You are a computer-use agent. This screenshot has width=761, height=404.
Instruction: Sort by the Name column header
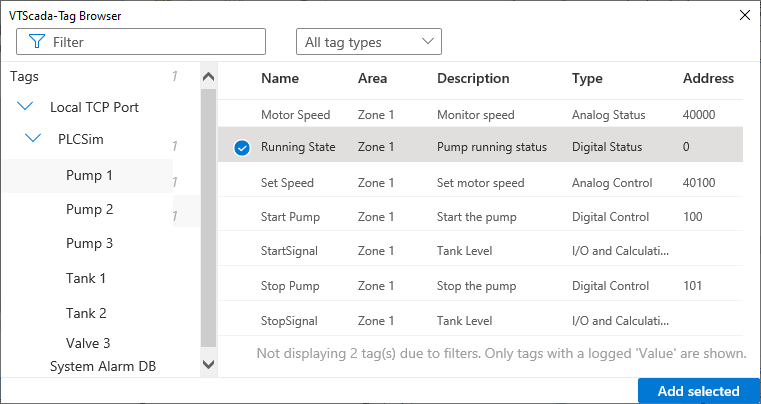pyautogui.click(x=280, y=79)
